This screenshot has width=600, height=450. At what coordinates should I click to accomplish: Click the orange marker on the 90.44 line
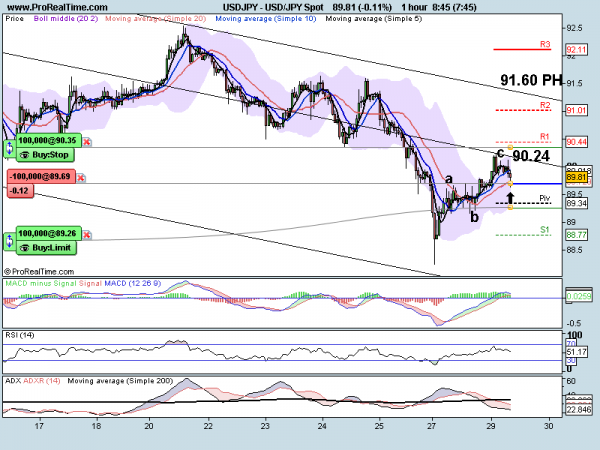tap(511, 148)
